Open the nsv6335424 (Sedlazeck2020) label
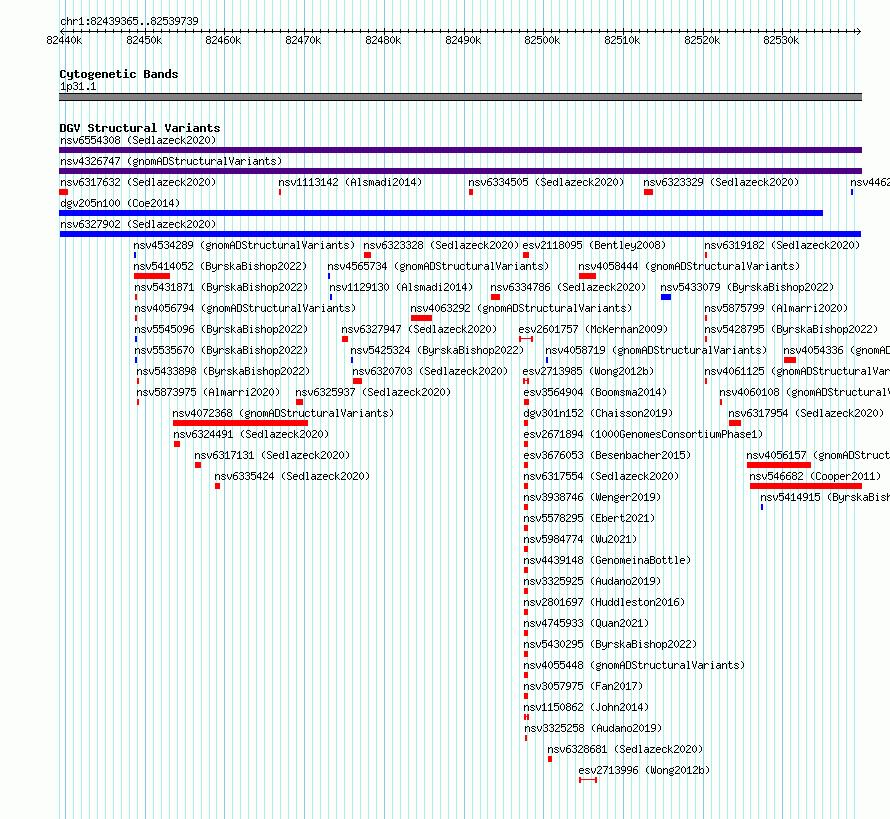This screenshot has height=819, width=890. coord(292,476)
